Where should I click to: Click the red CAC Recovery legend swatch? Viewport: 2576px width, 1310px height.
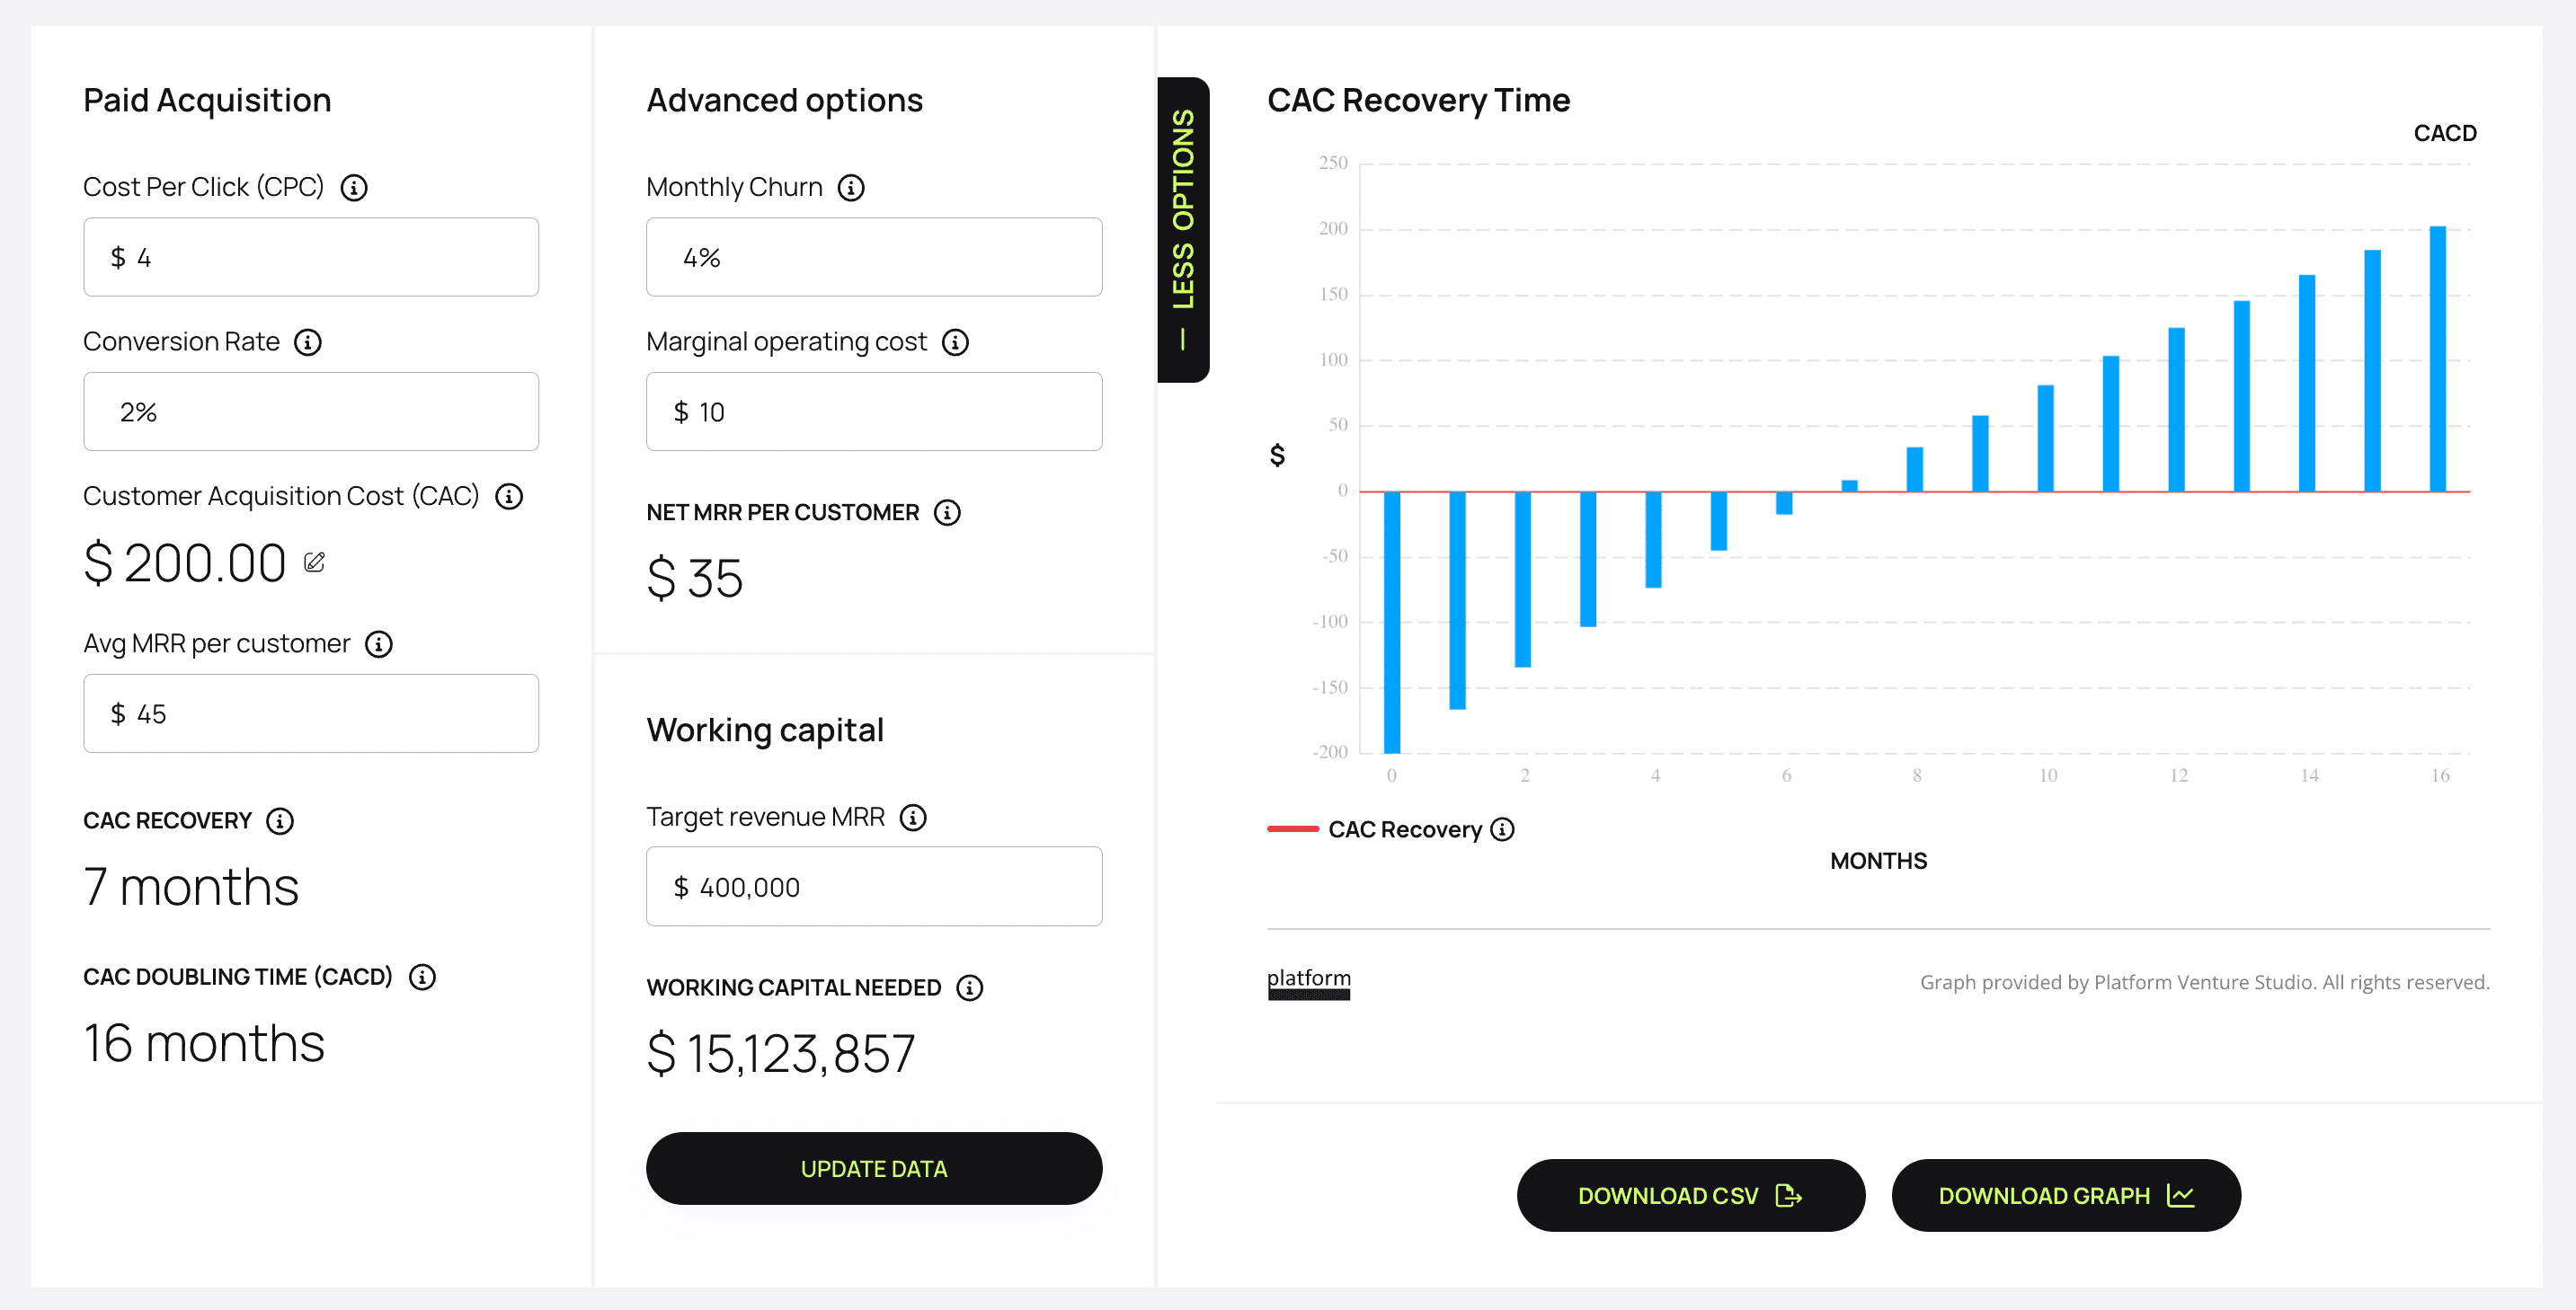tap(1293, 830)
